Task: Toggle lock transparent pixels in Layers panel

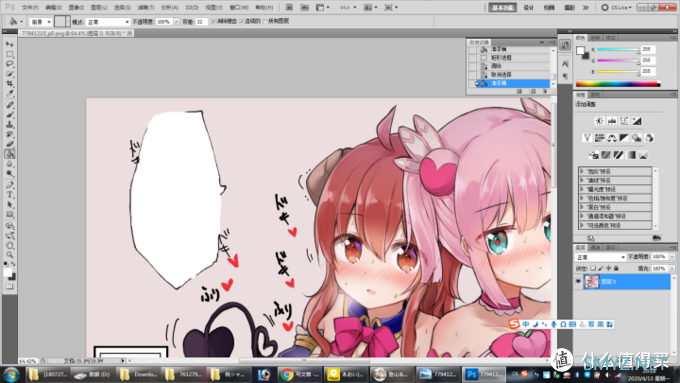Action: (593, 268)
